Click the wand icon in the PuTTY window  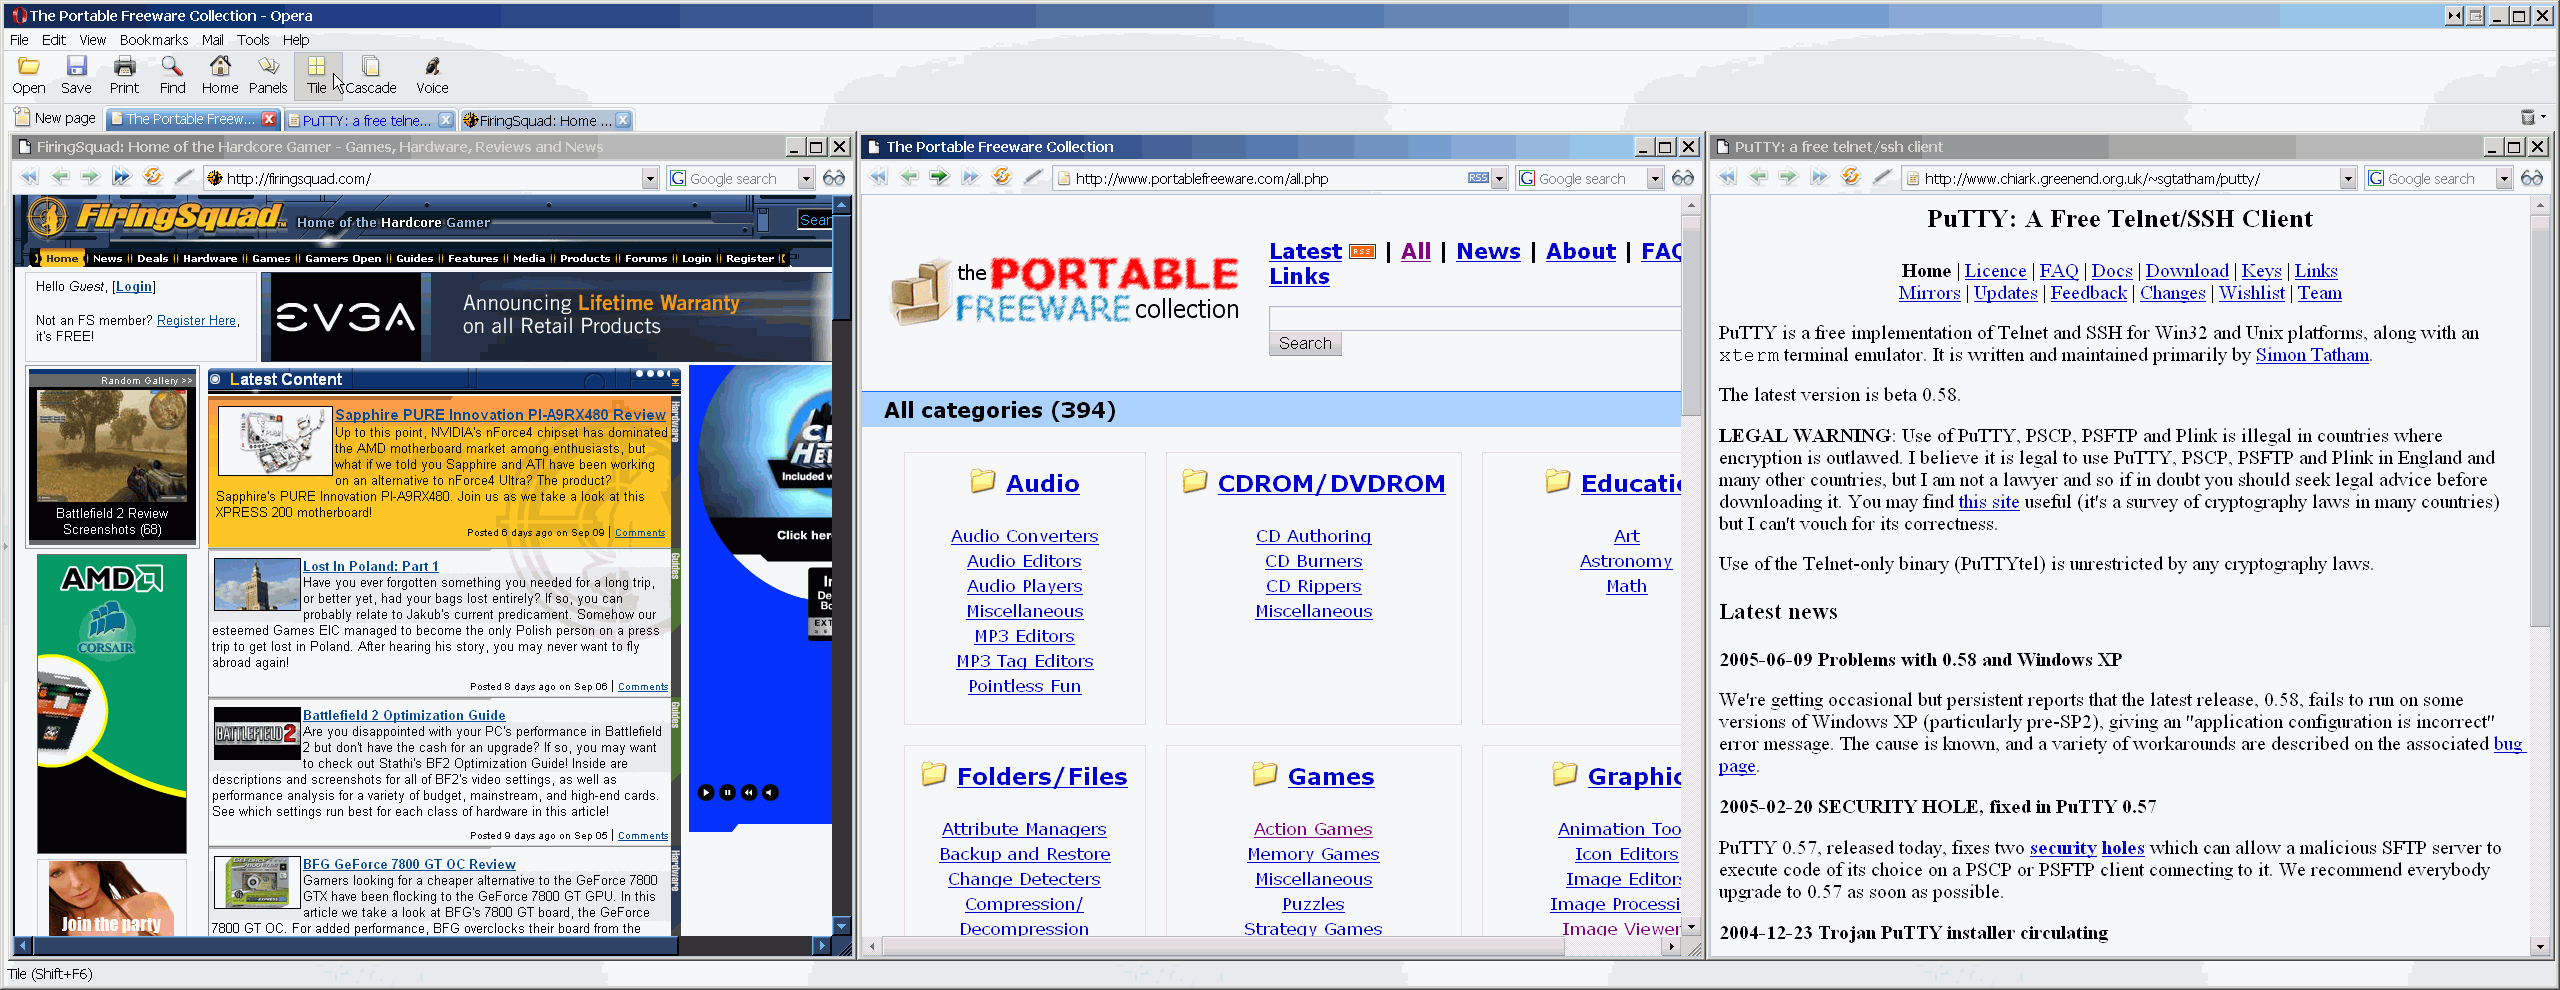[x=1882, y=178]
